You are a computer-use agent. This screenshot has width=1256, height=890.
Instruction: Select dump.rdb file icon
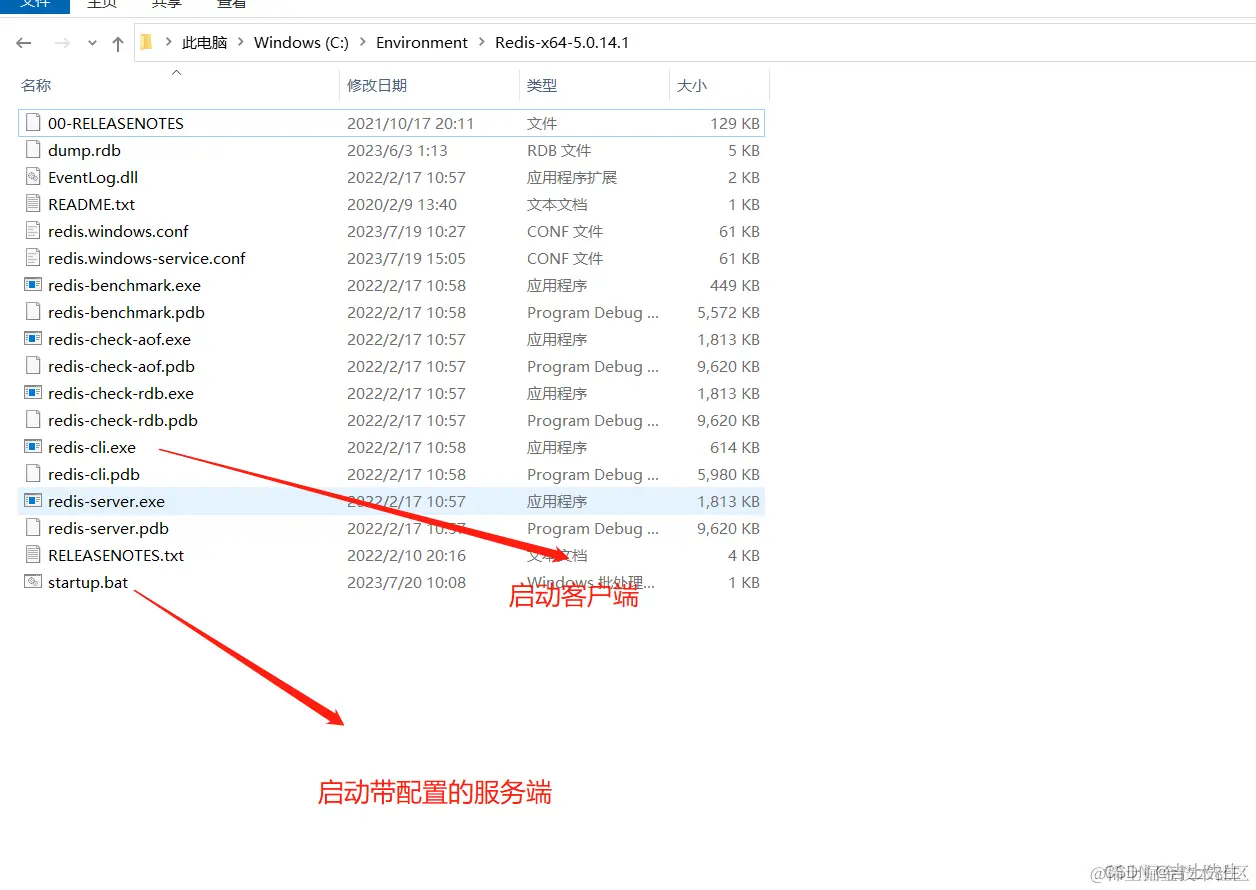33,150
